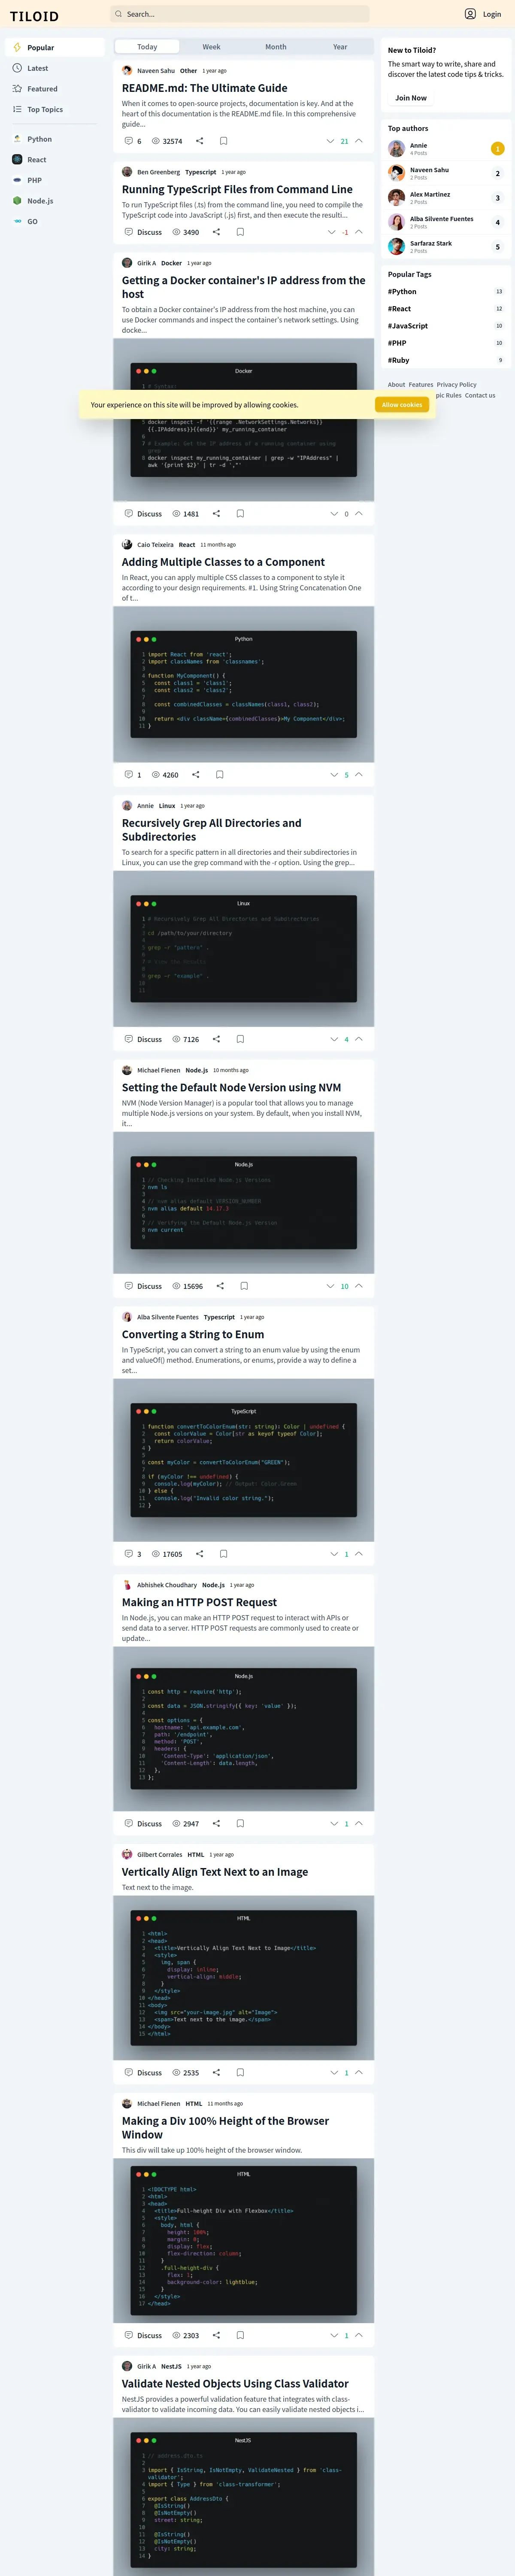This screenshot has height=2576, width=515.
Task: Allow cookies in the banner
Action: (x=402, y=405)
